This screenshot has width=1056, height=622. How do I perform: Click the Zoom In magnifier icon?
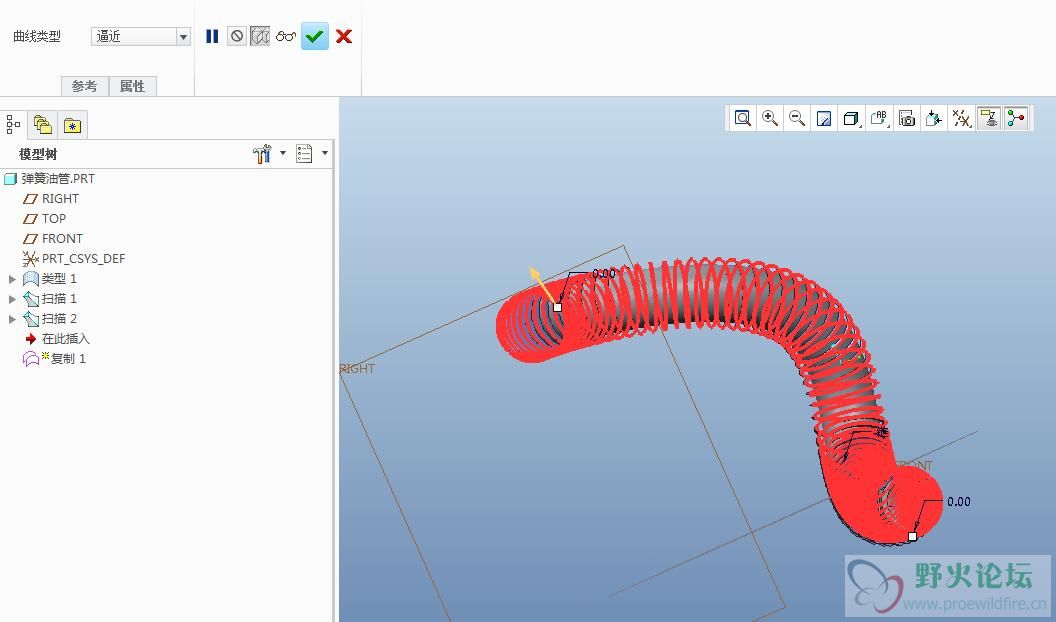pyautogui.click(x=770, y=118)
